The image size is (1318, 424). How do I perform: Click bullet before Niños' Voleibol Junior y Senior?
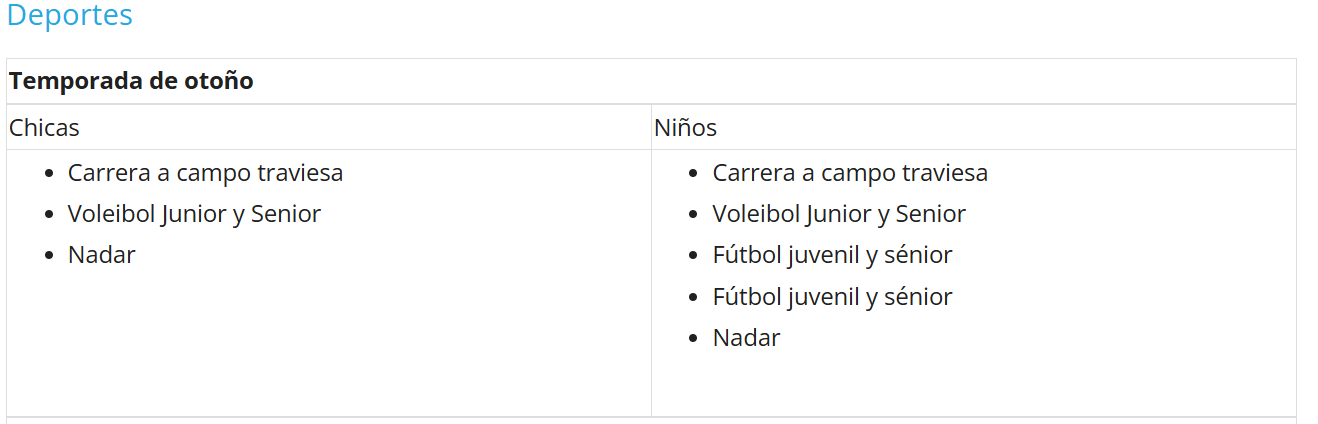[695, 215]
